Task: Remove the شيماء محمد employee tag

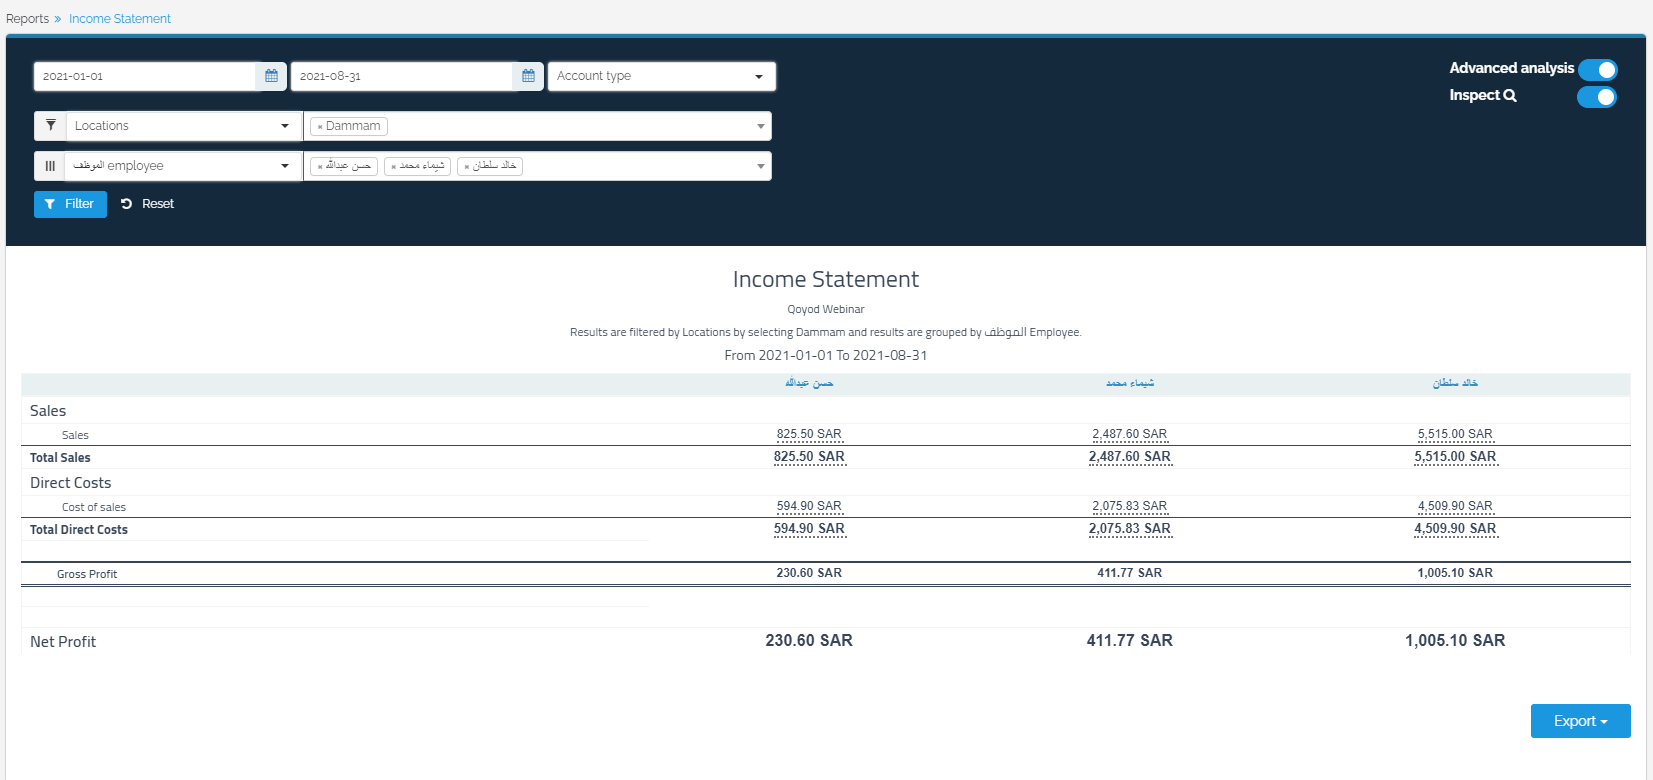Action: 394,167
